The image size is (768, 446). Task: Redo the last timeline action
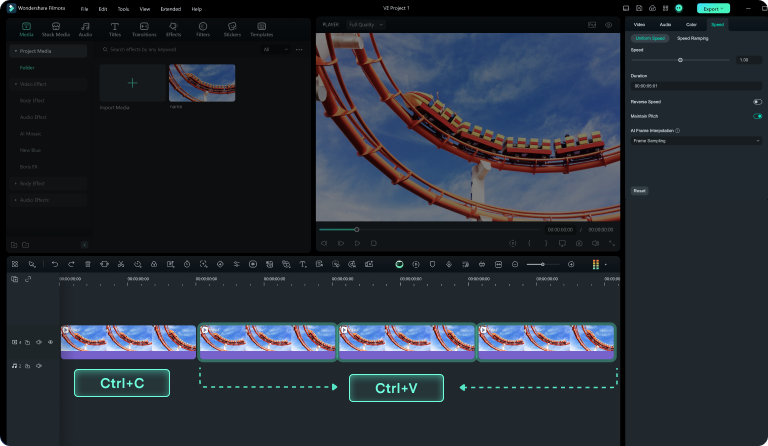pos(71,264)
